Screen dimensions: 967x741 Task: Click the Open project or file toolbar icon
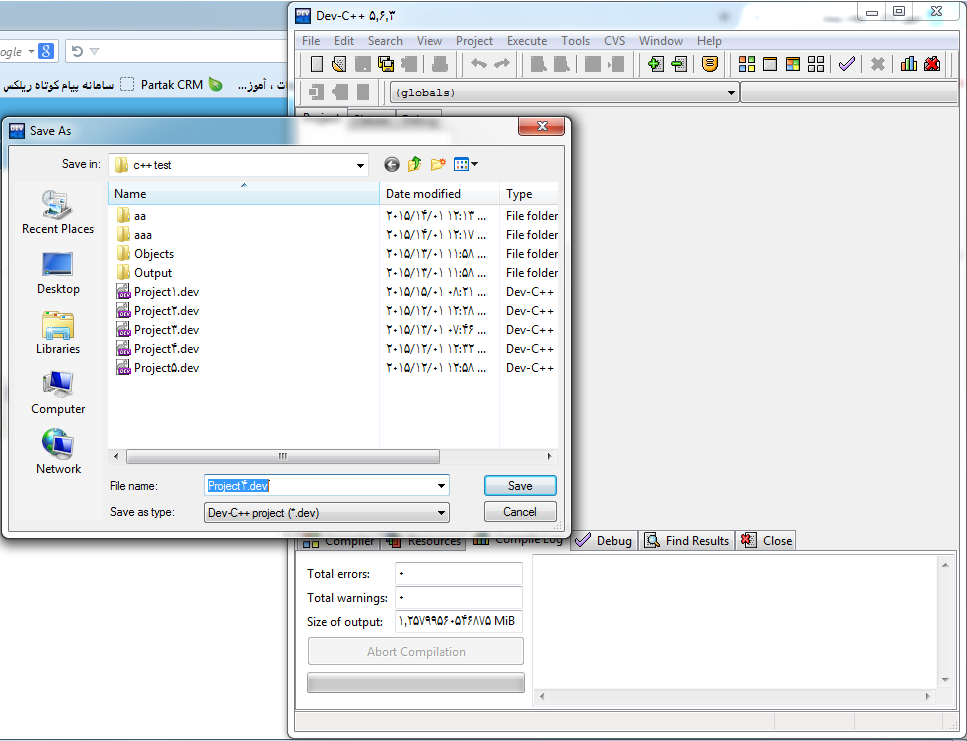click(x=339, y=63)
